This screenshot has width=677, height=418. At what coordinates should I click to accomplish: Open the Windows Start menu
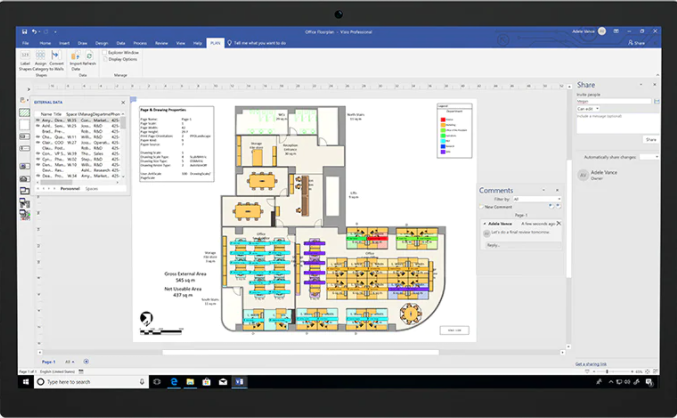coord(26,382)
